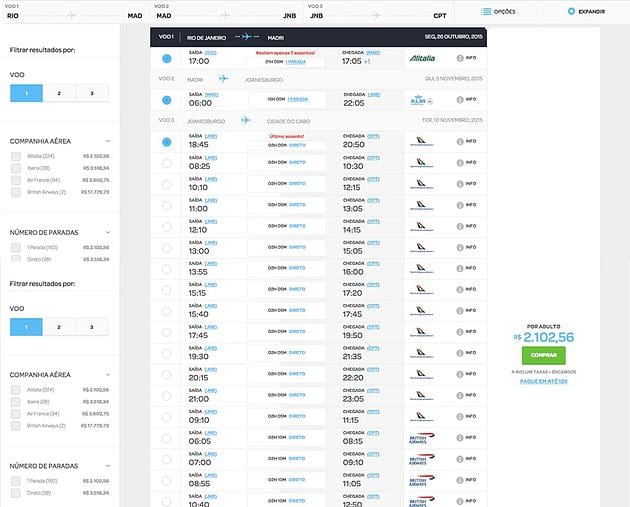Collapse the top NÚMERO DE PARADAS section
This screenshot has height=507, width=630.
(x=108, y=233)
